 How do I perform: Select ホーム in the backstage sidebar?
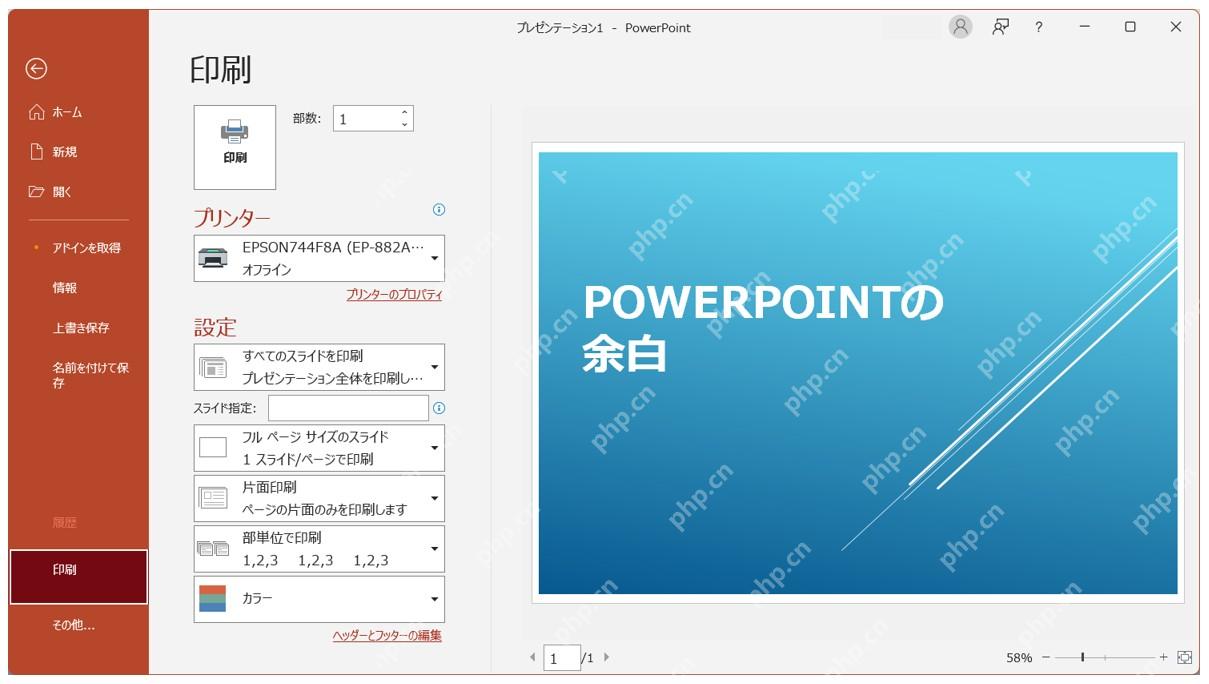point(67,112)
